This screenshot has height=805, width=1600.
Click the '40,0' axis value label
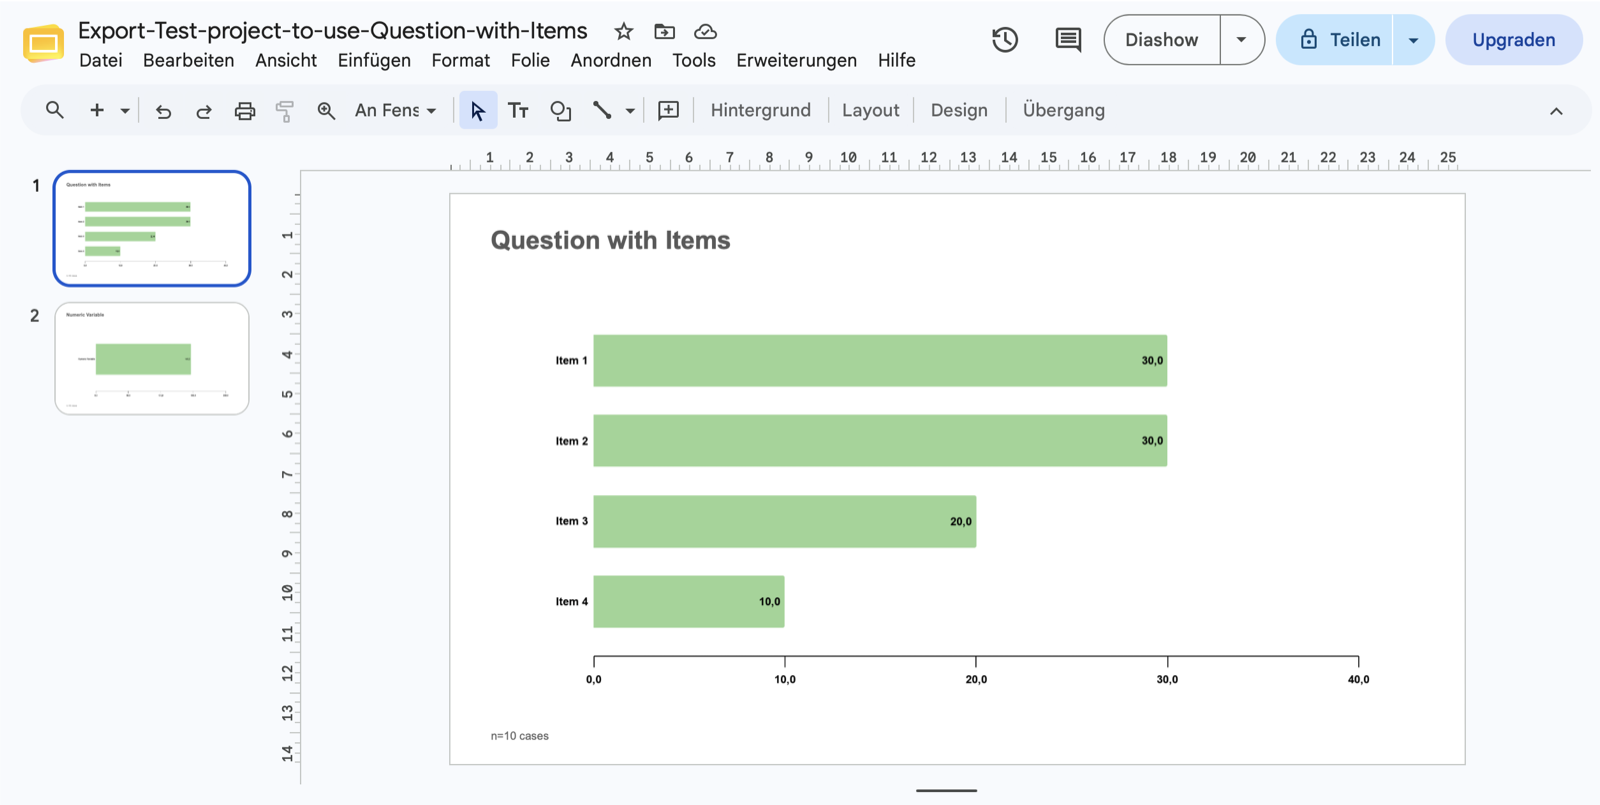(1358, 680)
